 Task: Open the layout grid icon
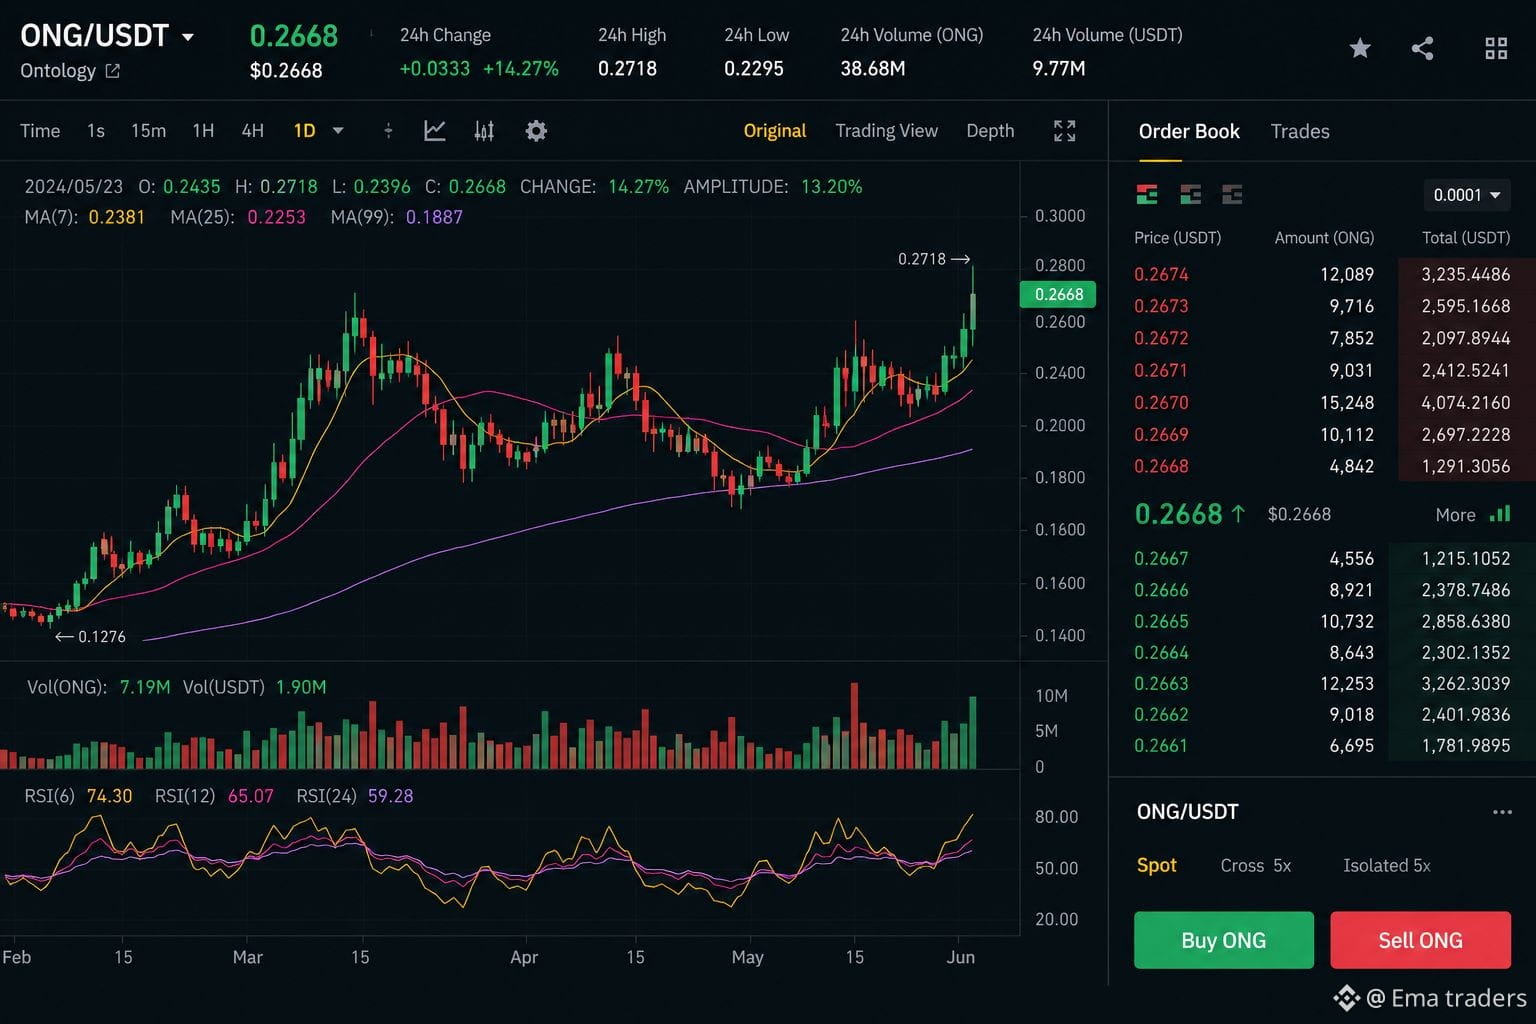pos(1496,48)
